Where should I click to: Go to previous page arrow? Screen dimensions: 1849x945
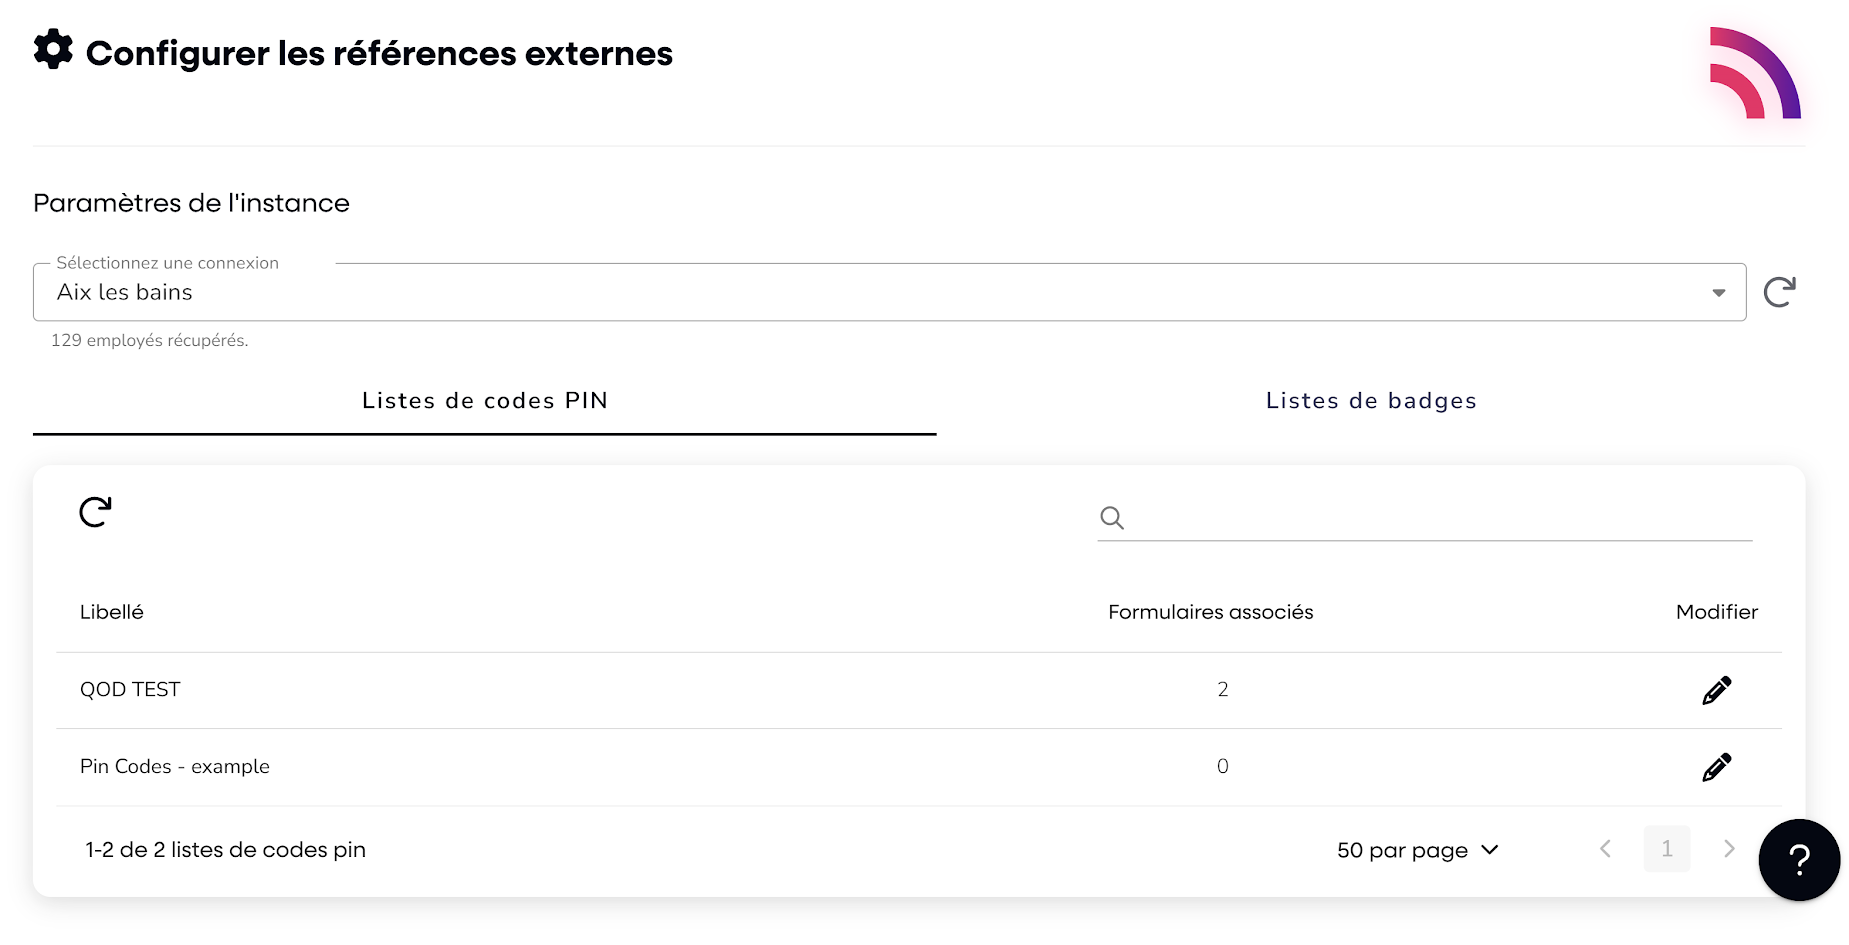pyautogui.click(x=1605, y=849)
